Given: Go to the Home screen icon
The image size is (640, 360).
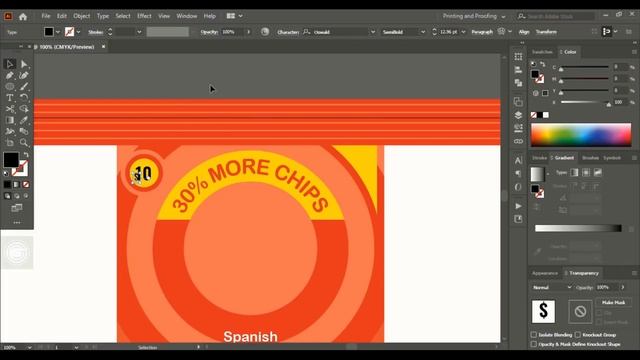Looking at the screenshot, I should 23,16.
